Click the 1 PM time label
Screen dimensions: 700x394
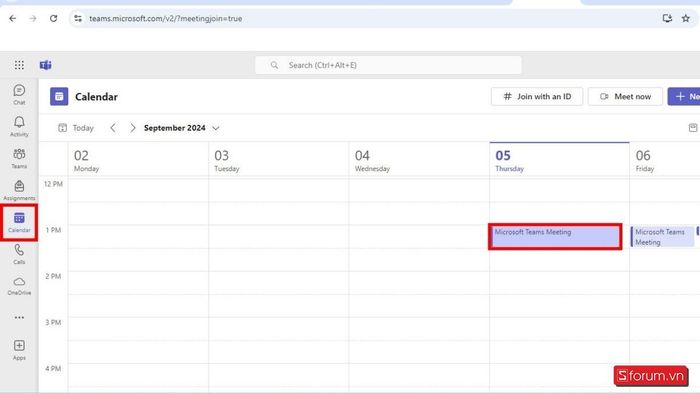pos(53,230)
